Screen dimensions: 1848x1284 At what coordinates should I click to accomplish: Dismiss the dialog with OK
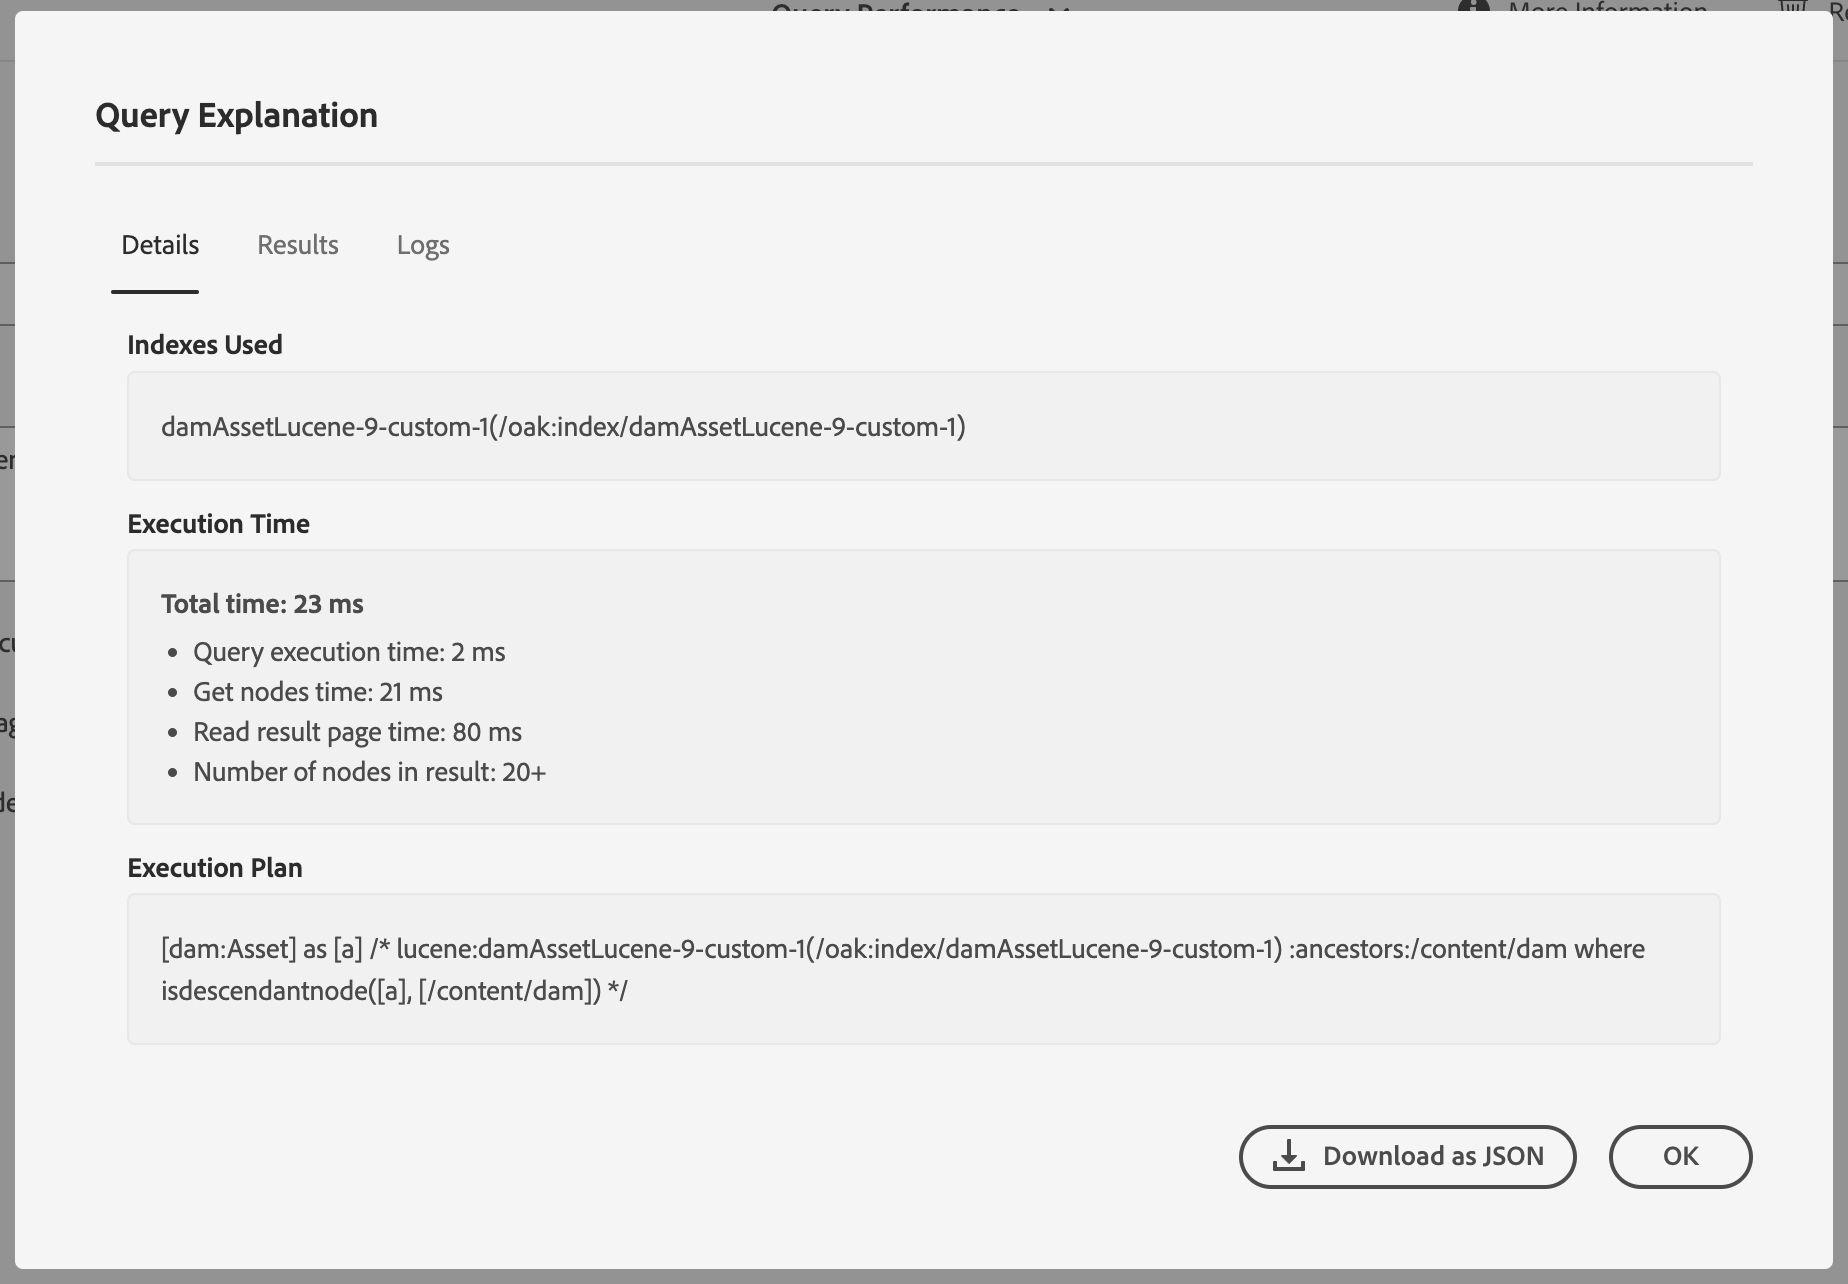pos(1680,1157)
